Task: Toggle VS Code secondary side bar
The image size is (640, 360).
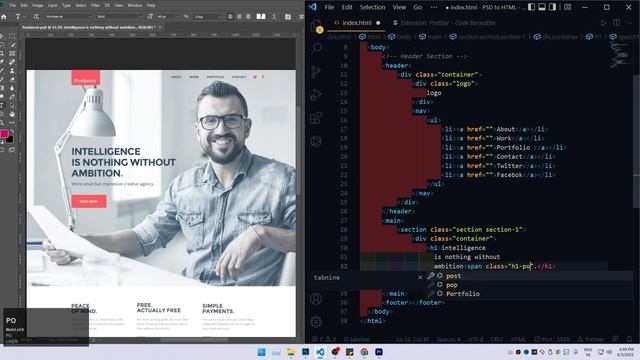Action: point(553,7)
